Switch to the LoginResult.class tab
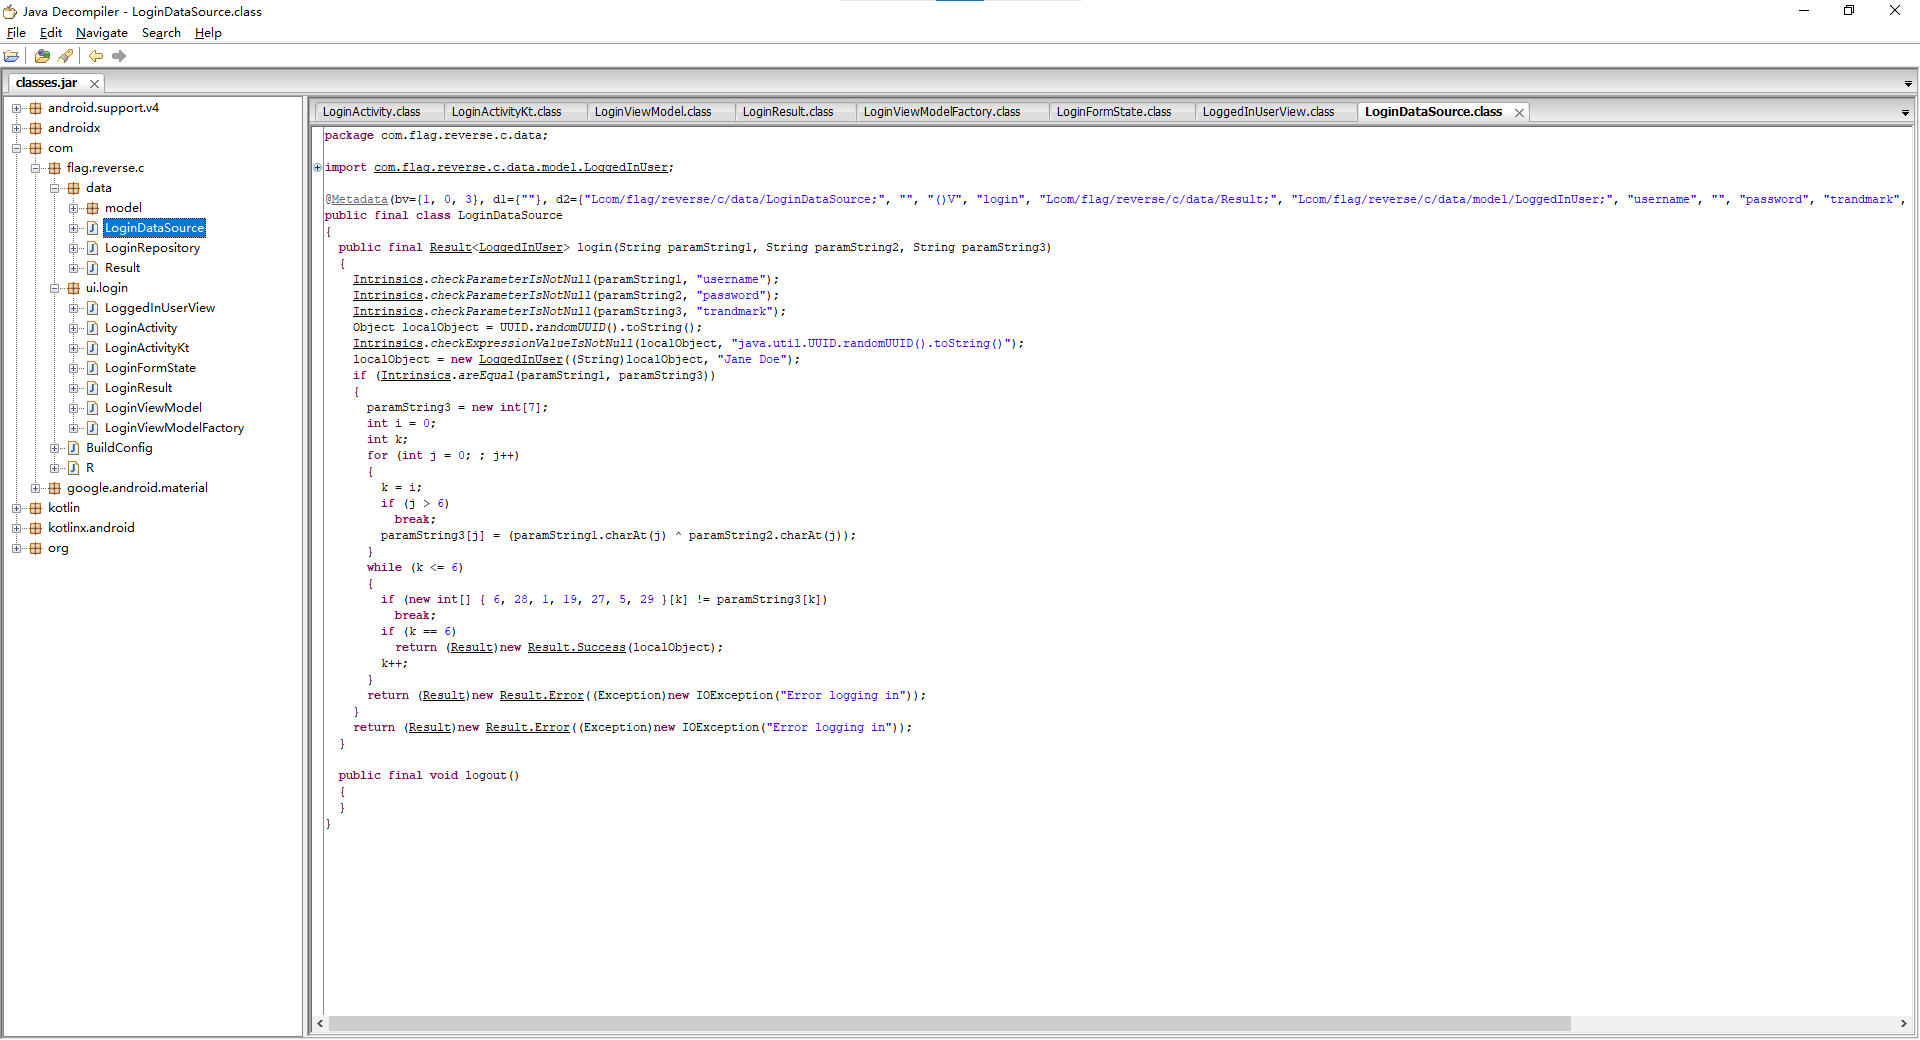 788,112
